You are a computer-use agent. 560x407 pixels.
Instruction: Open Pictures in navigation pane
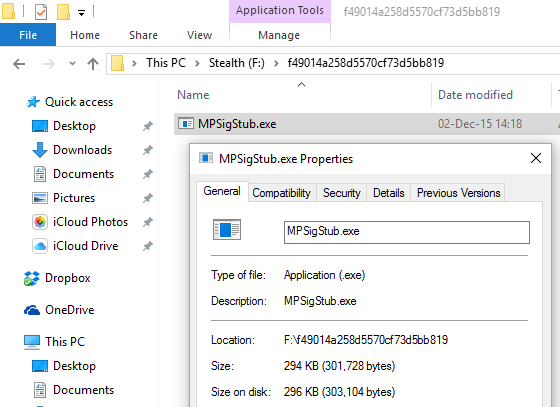pos(74,198)
